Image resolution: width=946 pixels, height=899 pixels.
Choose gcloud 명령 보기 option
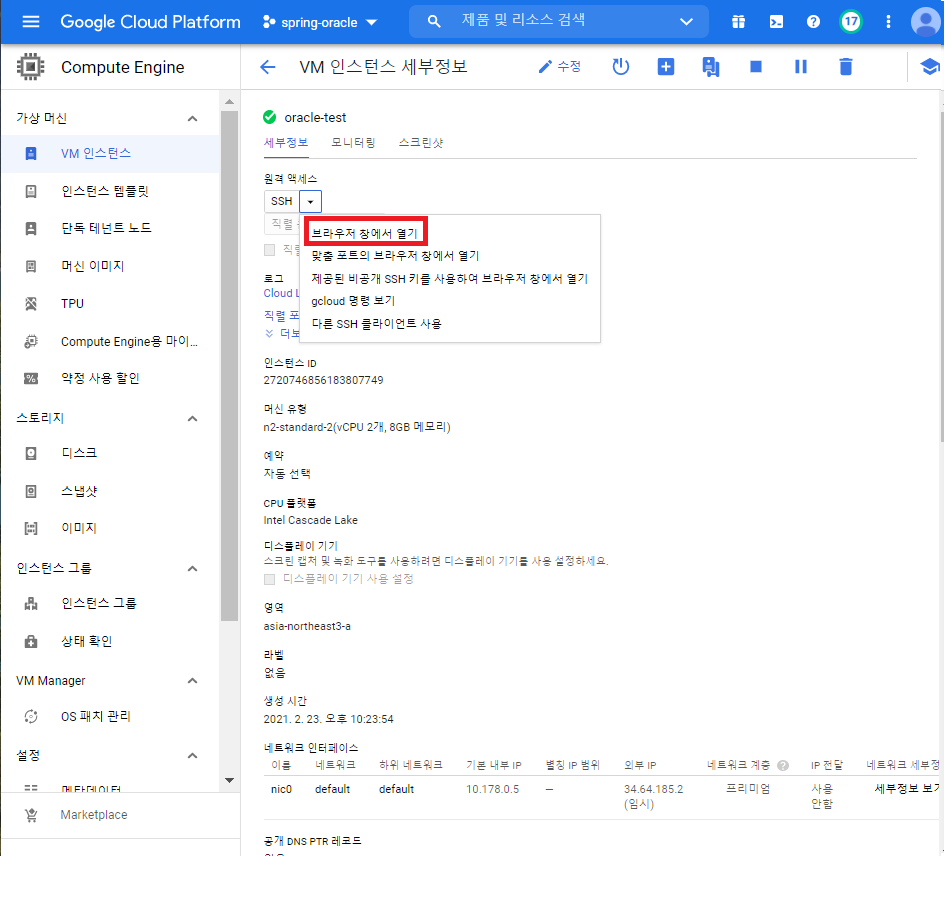pos(353,301)
